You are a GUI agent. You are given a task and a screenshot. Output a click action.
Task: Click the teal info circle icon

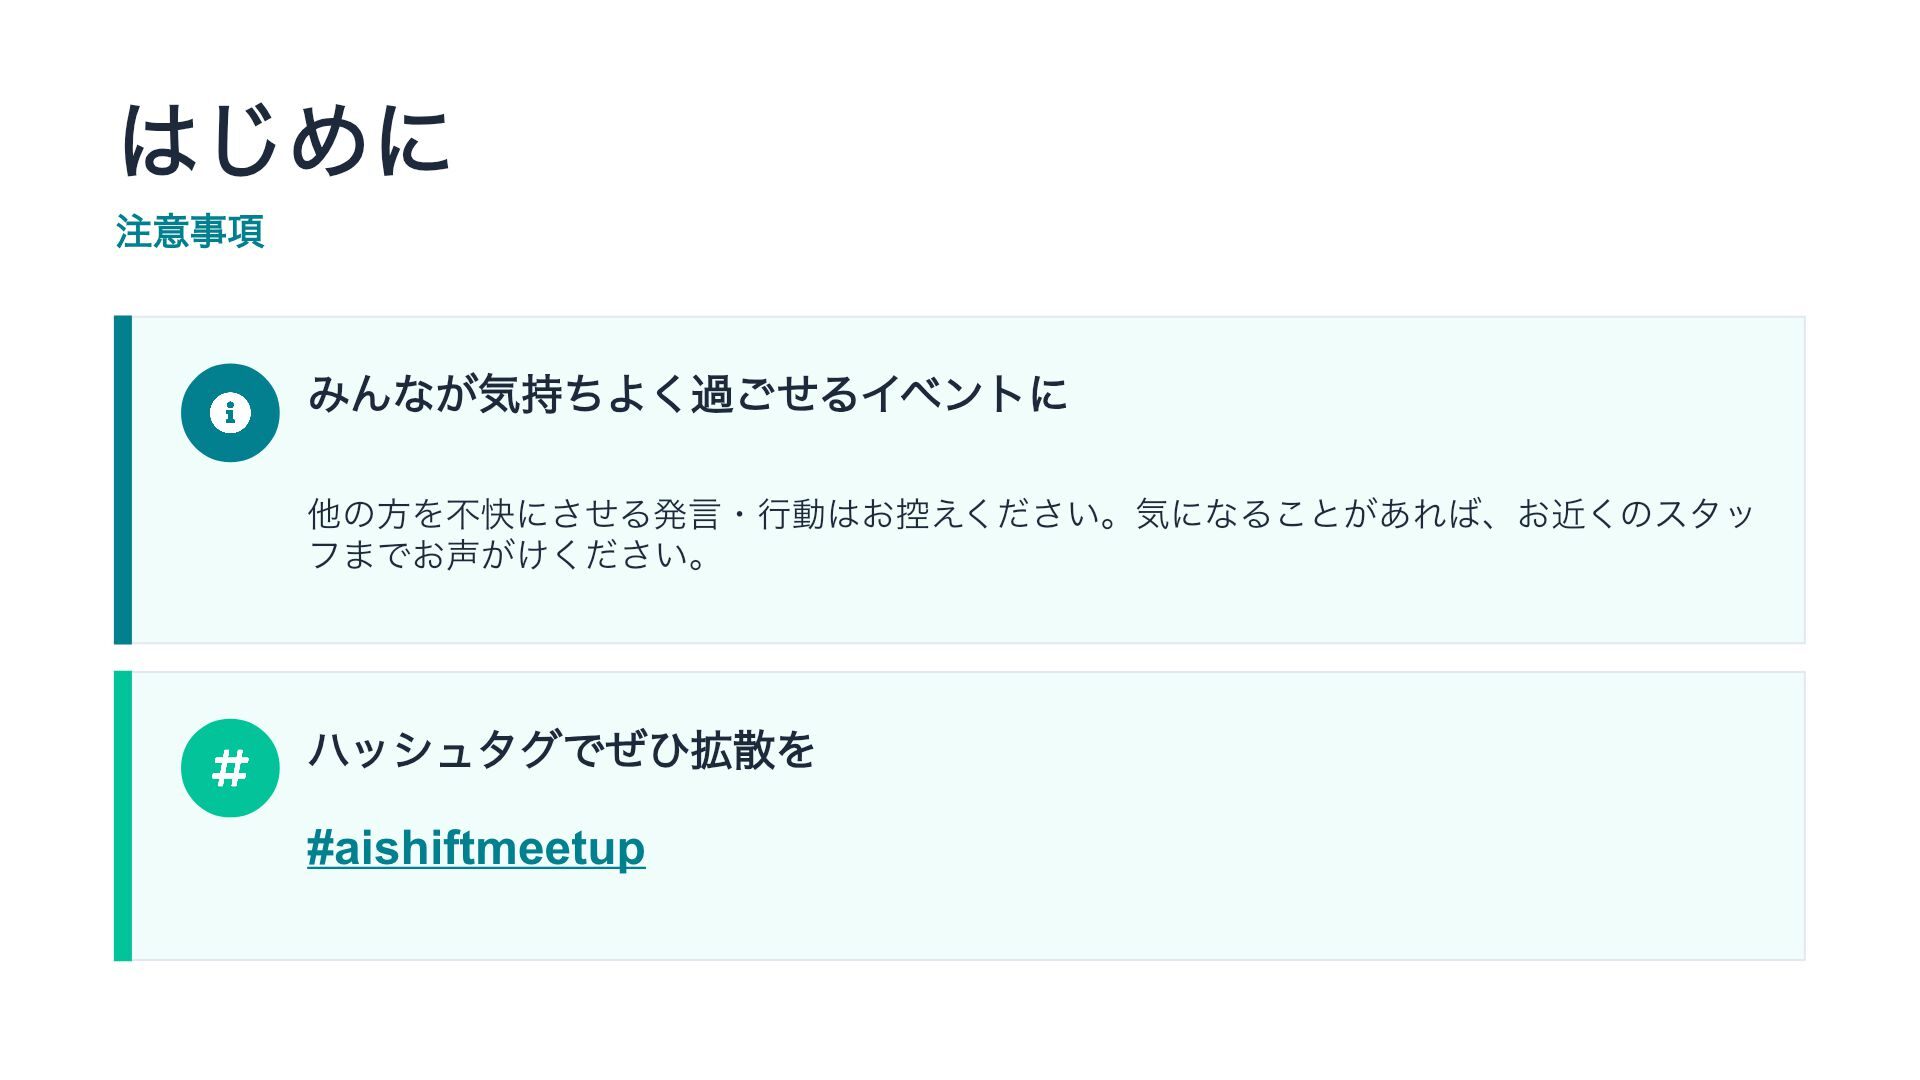point(230,412)
